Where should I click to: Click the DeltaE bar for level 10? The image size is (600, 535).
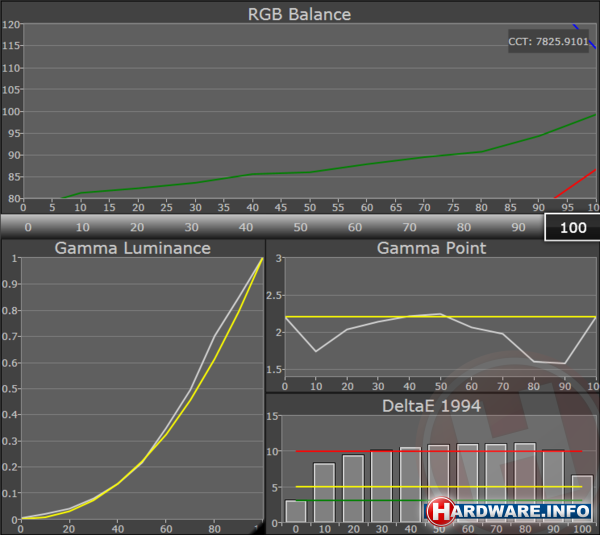(324, 493)
